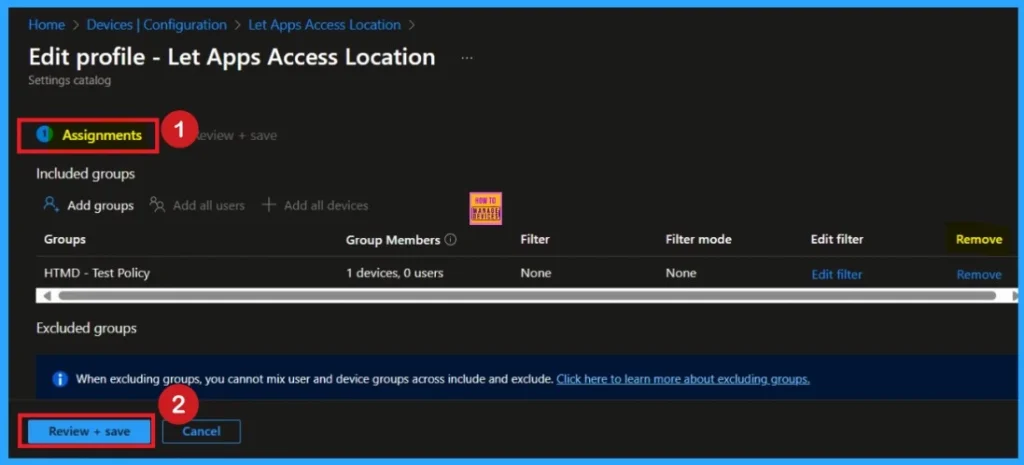The width and height of the screenshot is (1024, 465).
Task: Open Edit filter for HTMD - Test Policy
Action: pos(836,274)
